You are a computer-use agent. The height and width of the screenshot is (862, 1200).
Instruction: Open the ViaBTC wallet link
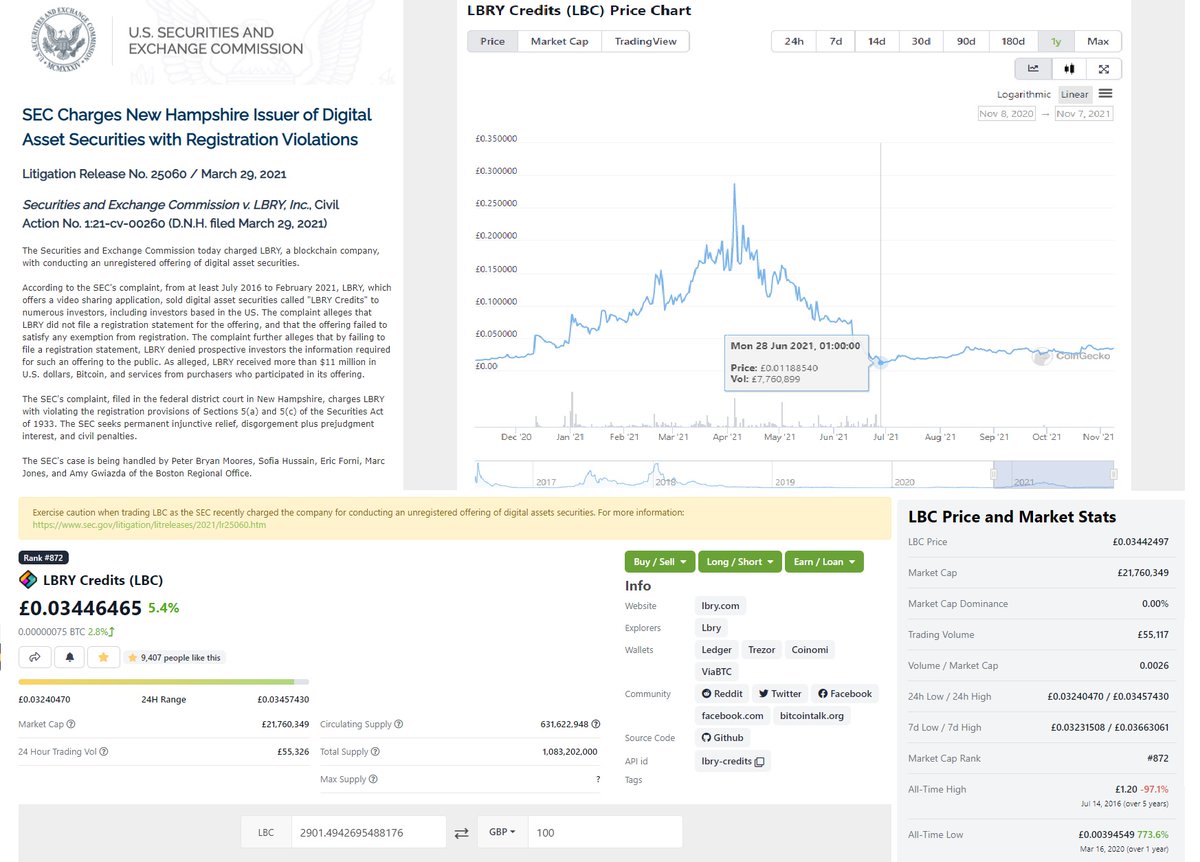(716, 672)
